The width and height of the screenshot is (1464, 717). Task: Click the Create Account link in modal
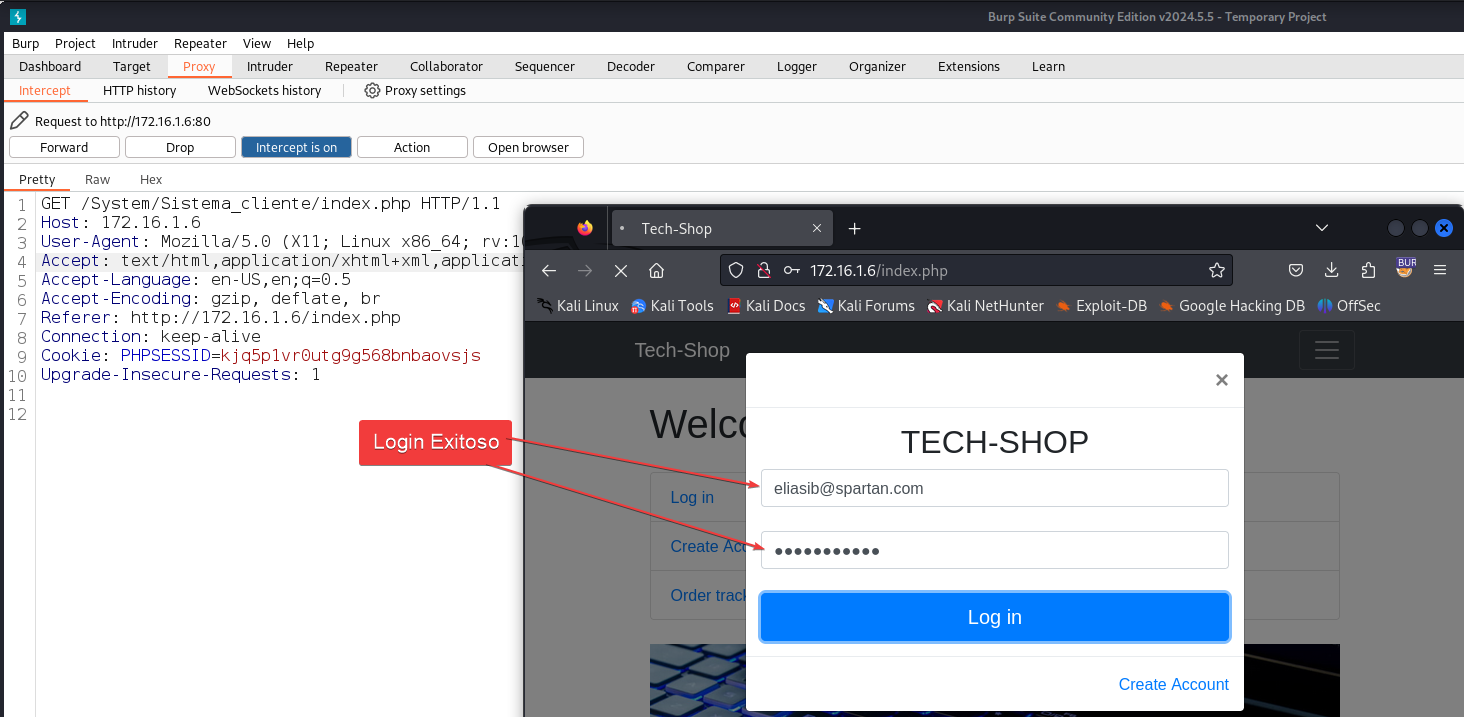tap(1173, 685)
